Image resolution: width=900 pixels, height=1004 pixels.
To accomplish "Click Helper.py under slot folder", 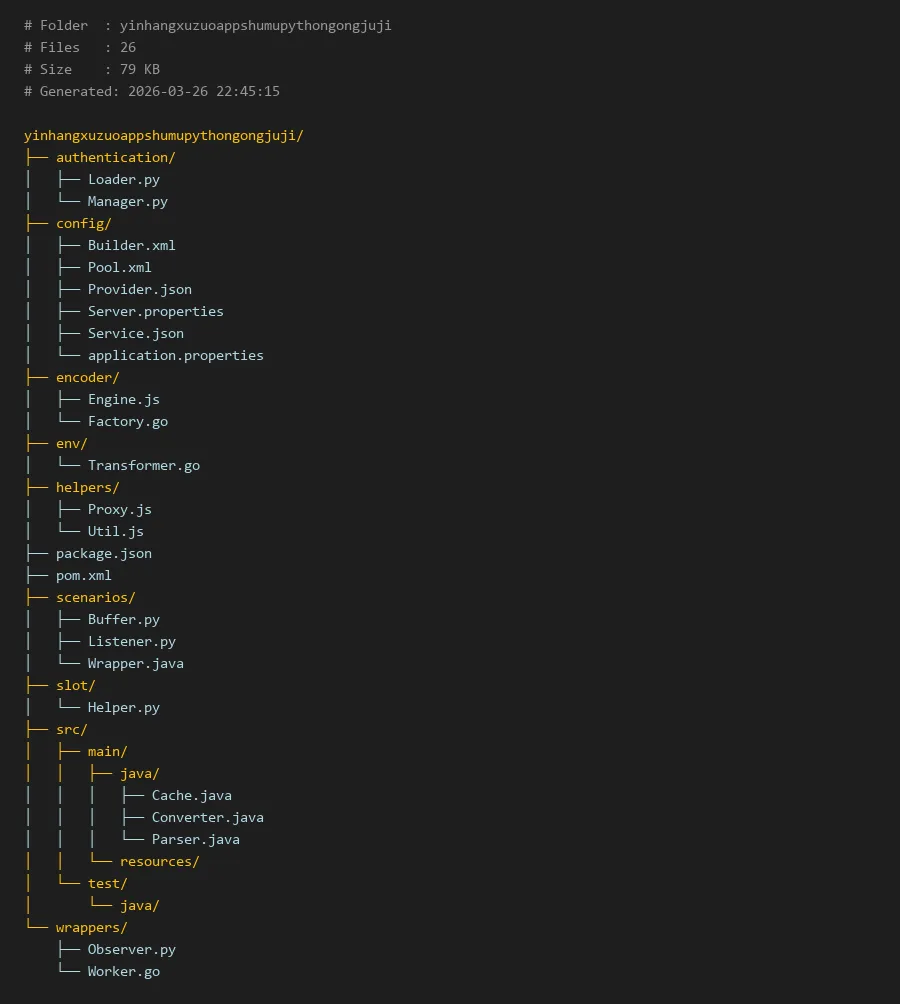I will [x=123, y=707].
